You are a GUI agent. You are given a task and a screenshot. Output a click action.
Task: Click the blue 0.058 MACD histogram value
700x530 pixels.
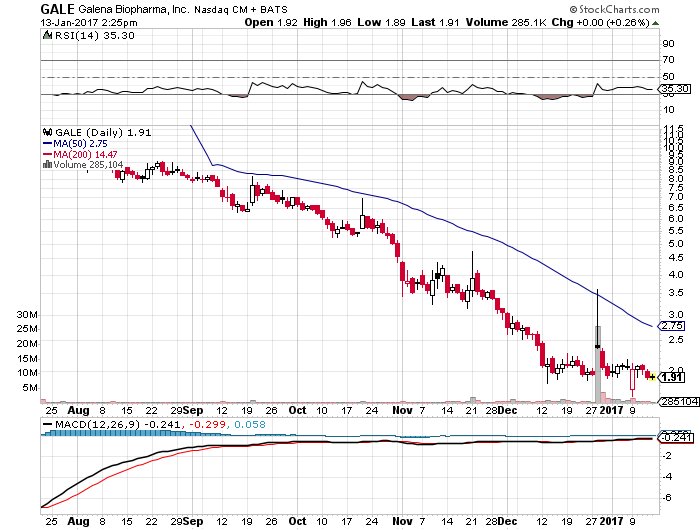[250, 424]
